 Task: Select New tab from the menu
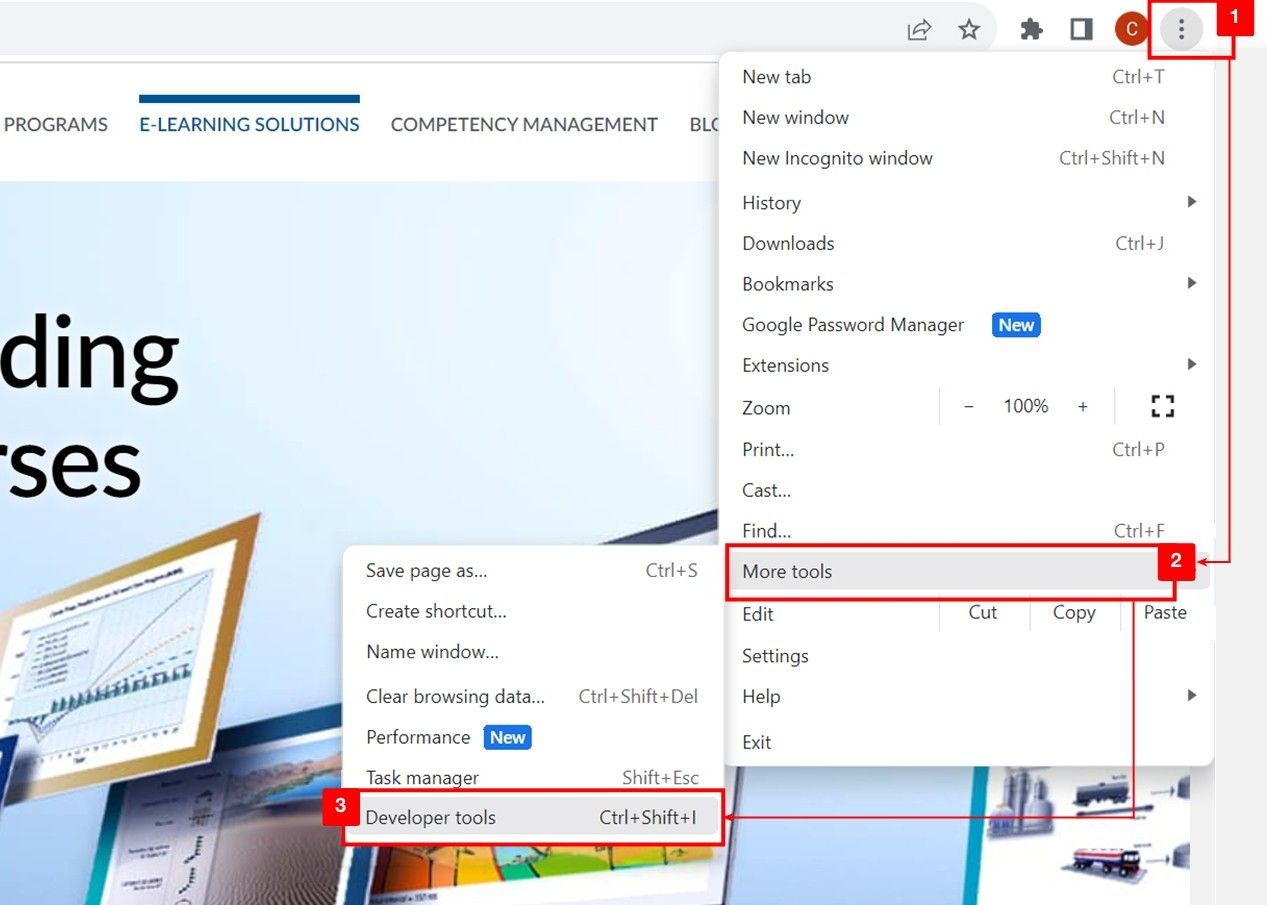pos(966,77)
